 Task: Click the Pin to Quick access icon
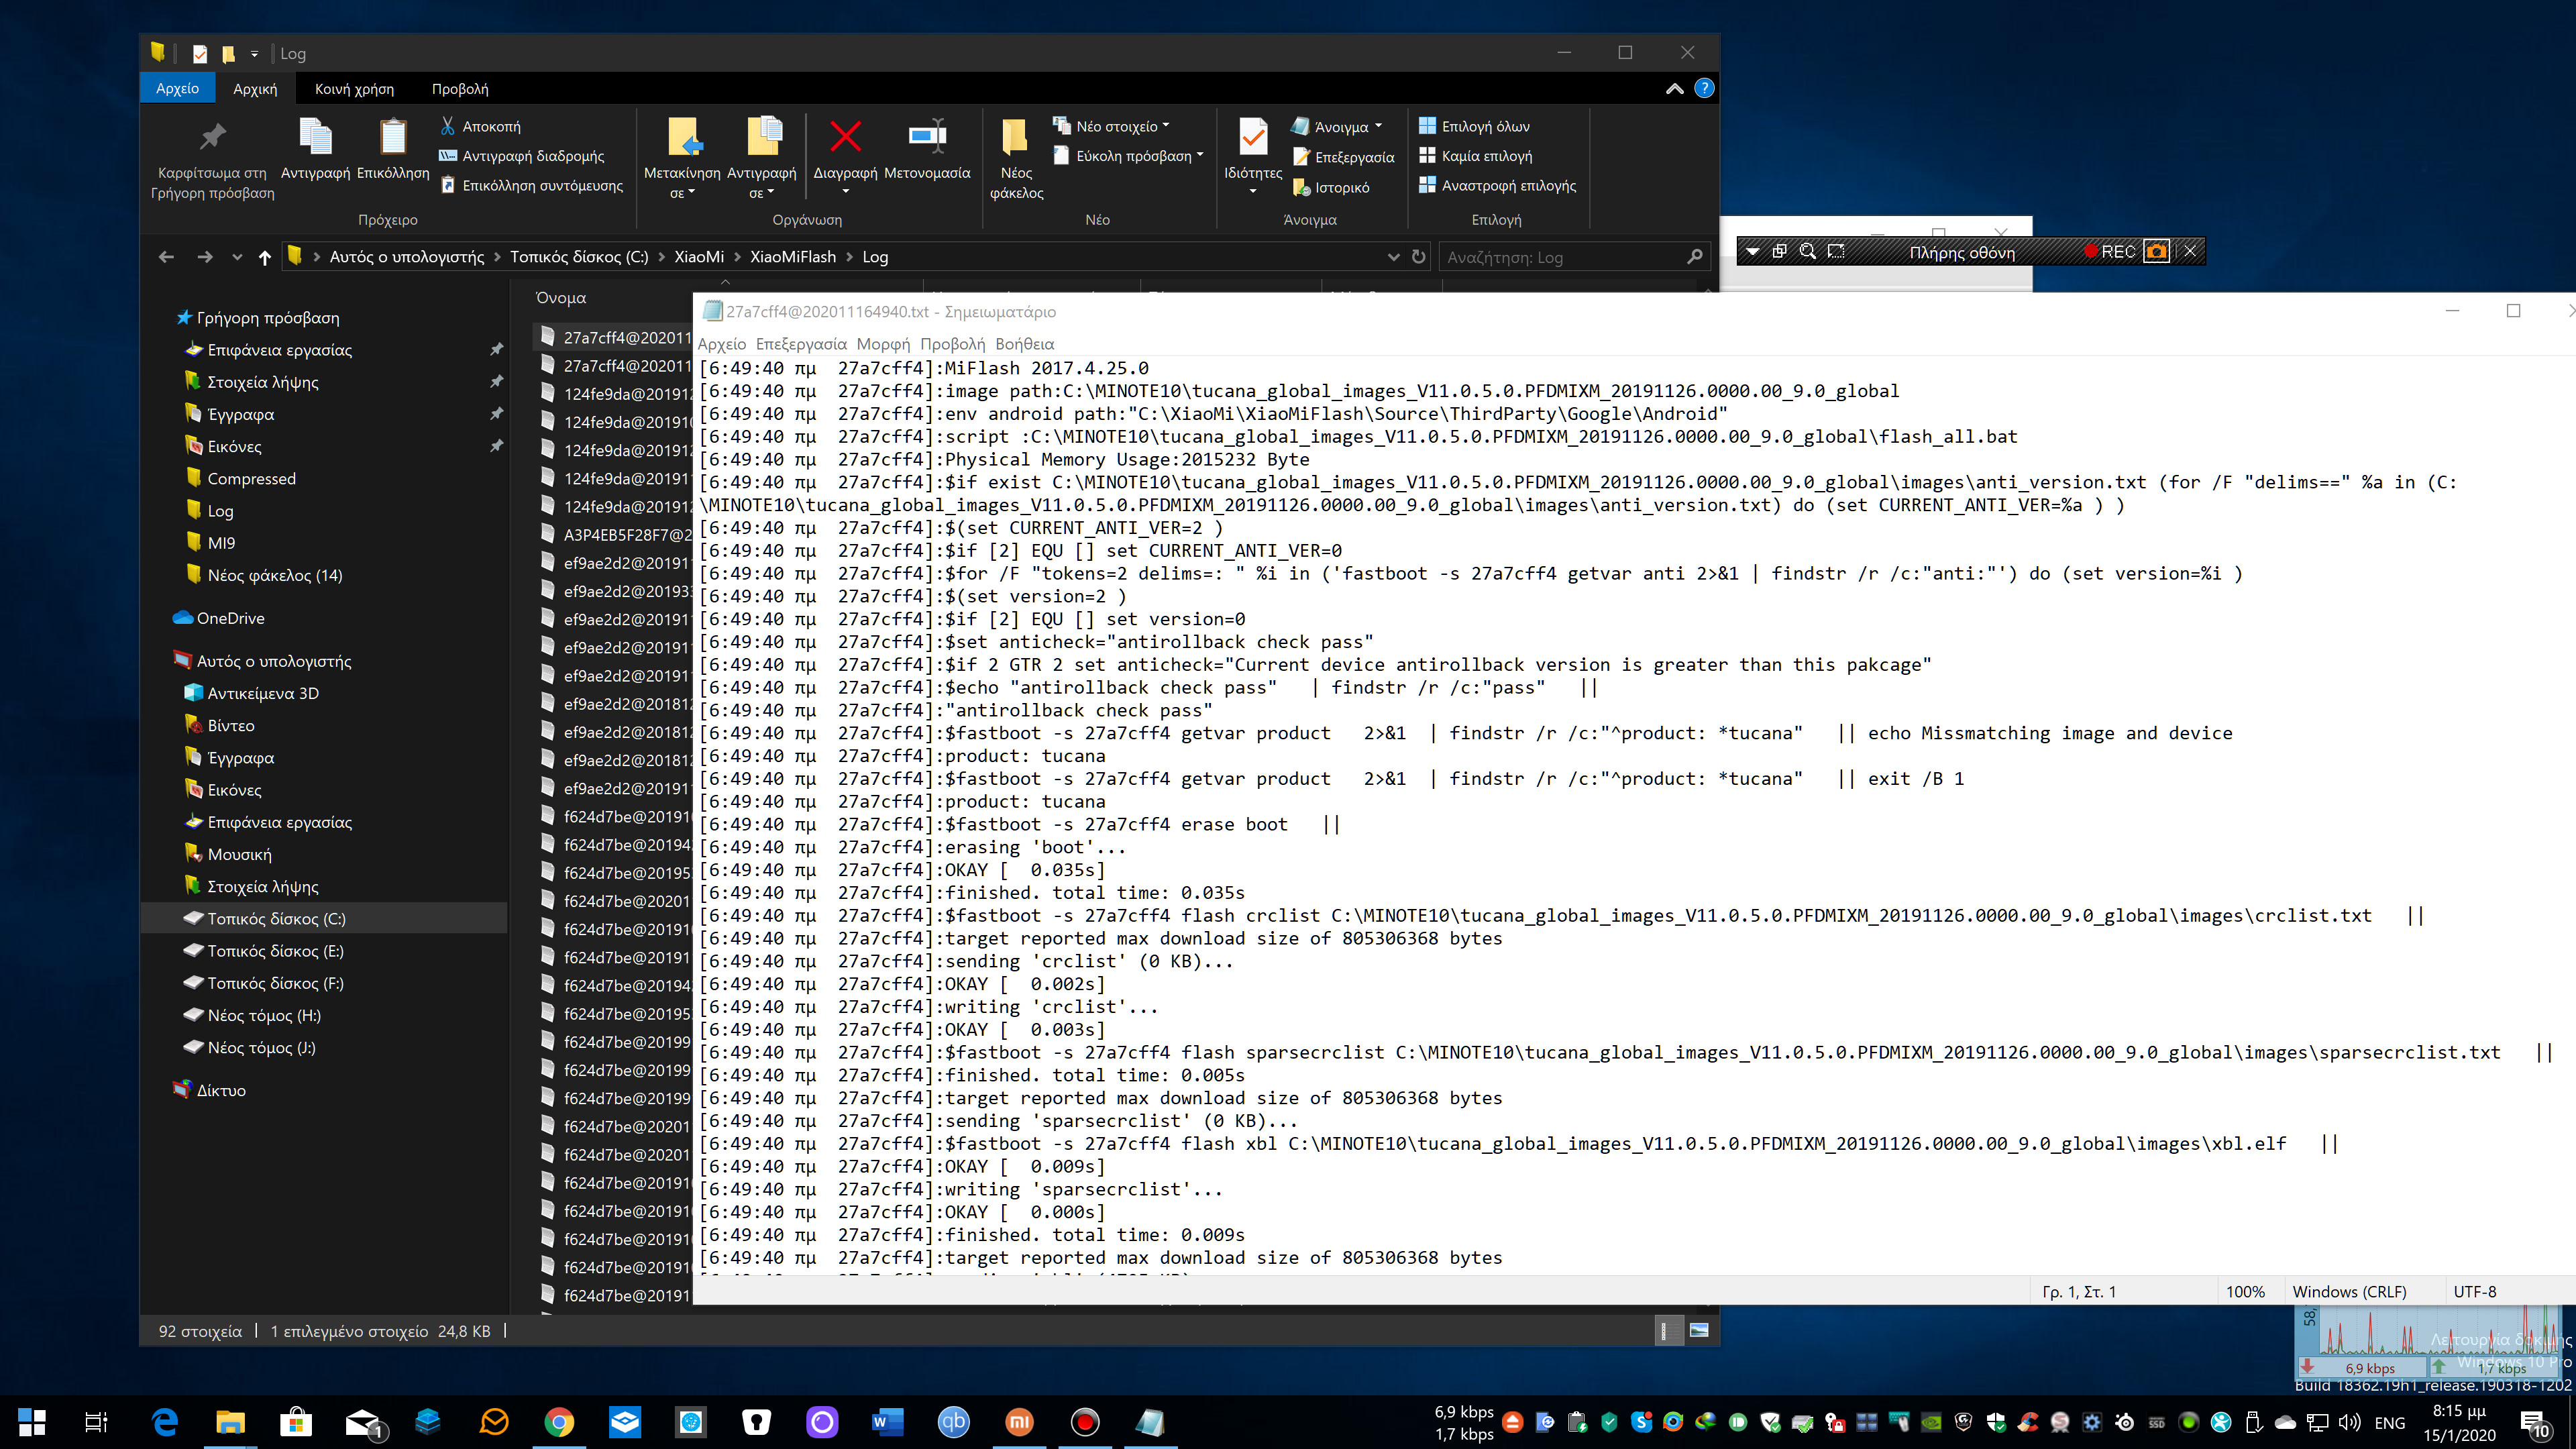(212, 137)
